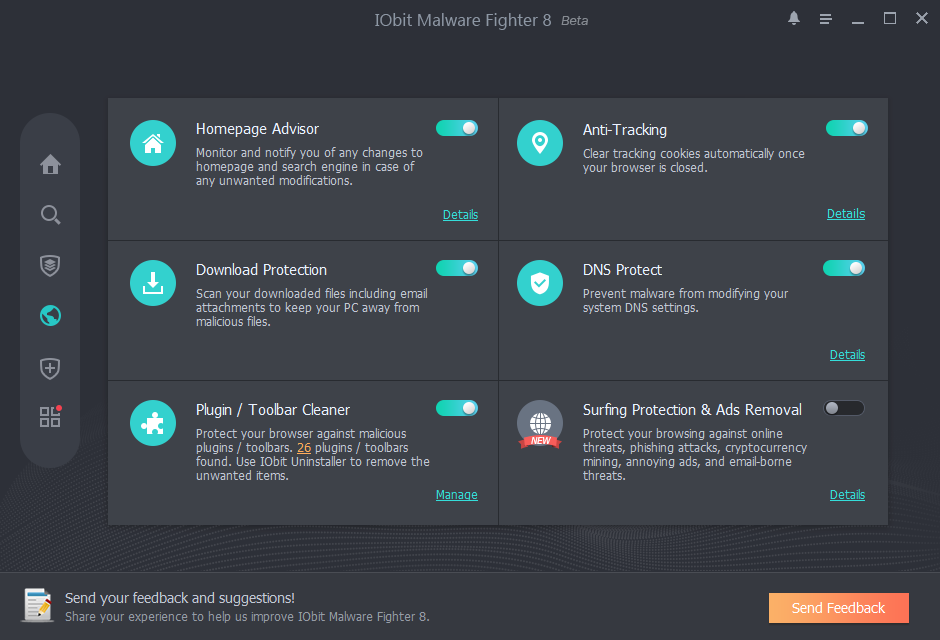This screenshot has width=940, height=640.
Task: Click the Plugin / Toolbar Cleaner puzzle icon
Action: click(x=153, y=424)
